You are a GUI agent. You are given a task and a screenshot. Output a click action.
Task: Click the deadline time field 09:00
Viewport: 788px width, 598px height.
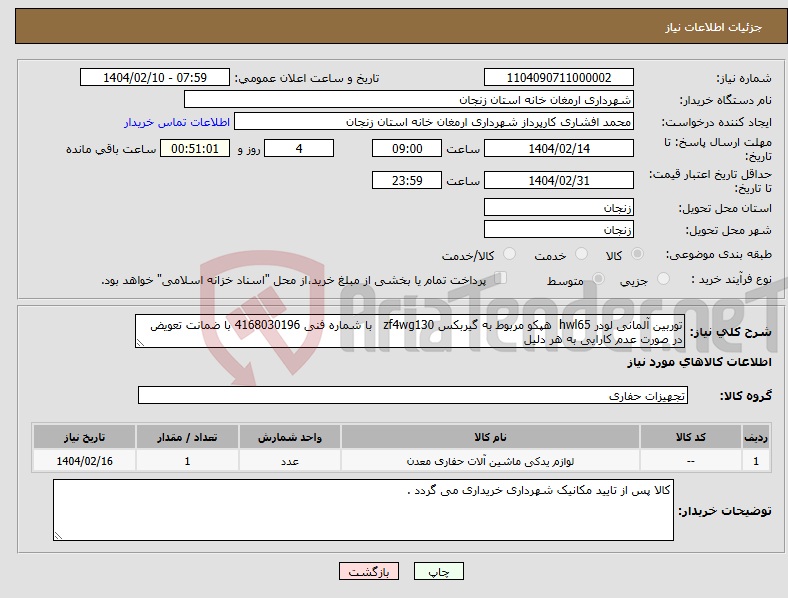pos(407,148)
